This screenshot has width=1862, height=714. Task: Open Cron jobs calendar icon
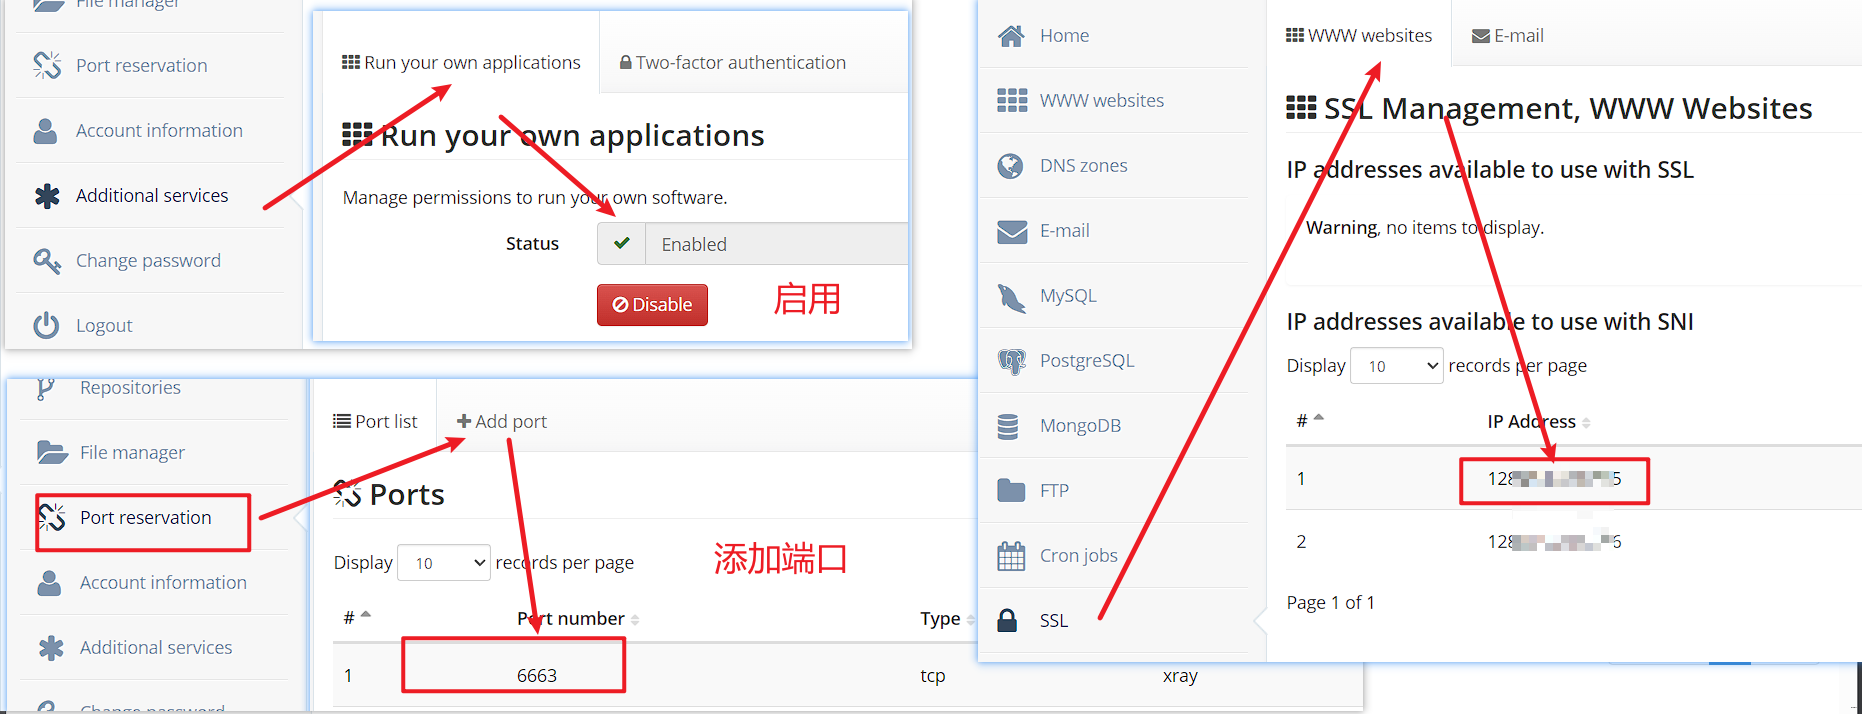coord(1011,556)
